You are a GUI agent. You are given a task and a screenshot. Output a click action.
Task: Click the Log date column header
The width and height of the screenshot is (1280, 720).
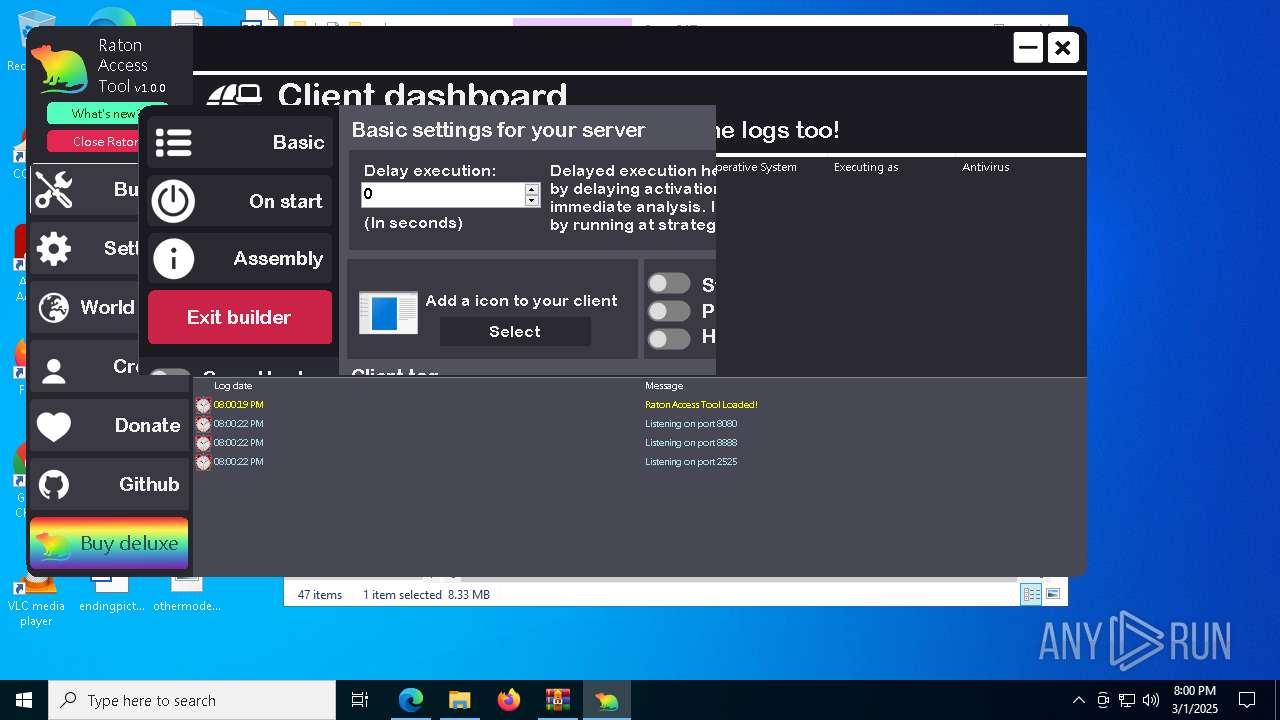[233, 386]
